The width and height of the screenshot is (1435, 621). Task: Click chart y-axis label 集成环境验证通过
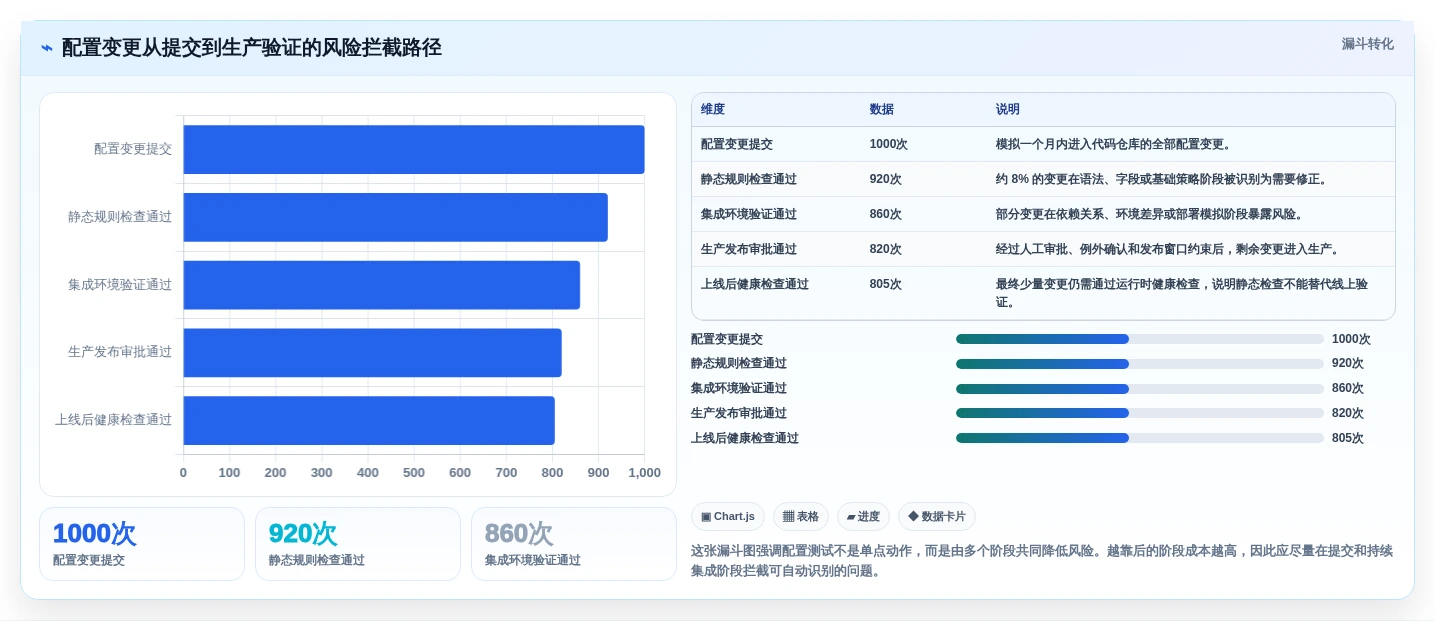coord(120,285)
